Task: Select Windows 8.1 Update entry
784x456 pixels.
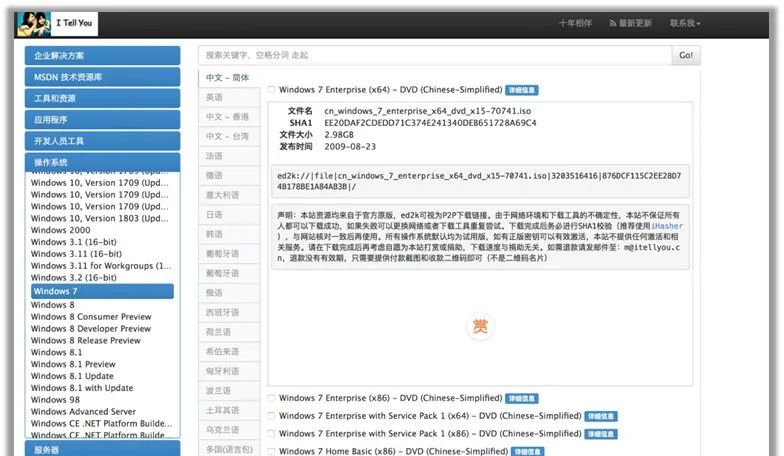Action: pyautogui.click(x=72, y=376)
